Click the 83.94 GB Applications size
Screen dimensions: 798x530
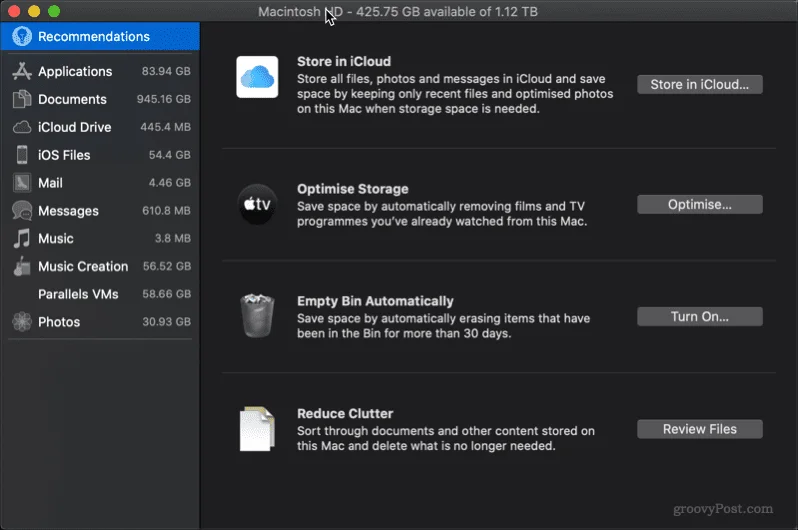(x=166, y=71)
